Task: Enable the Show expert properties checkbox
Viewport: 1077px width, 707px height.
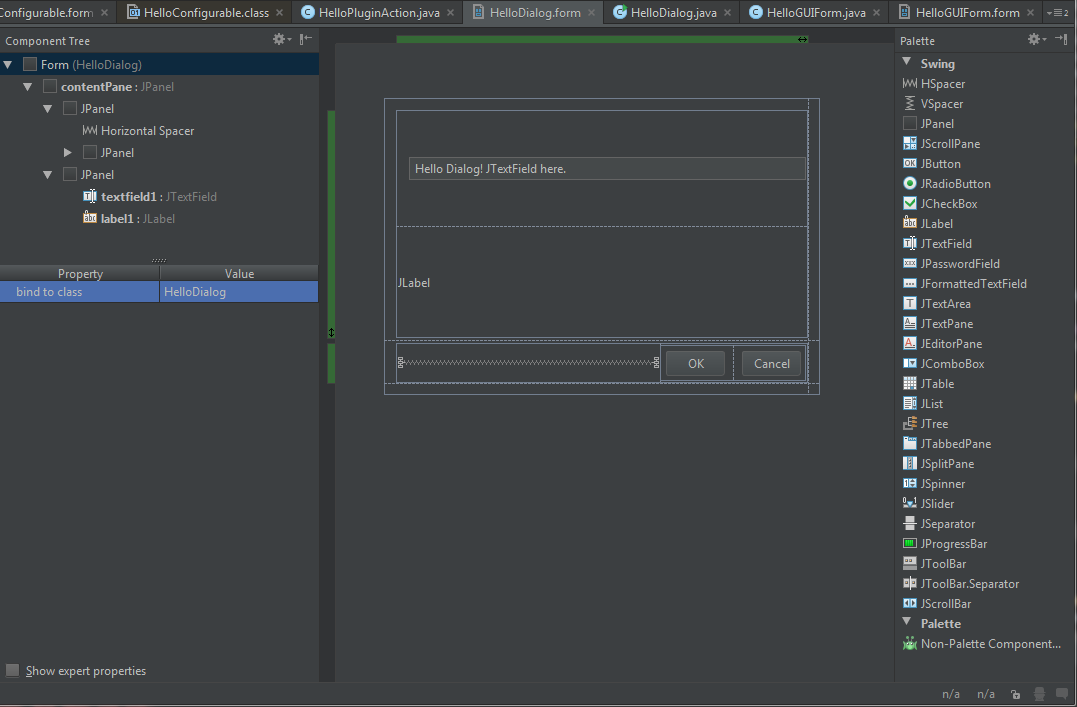Action: click(x=12, y=670)
